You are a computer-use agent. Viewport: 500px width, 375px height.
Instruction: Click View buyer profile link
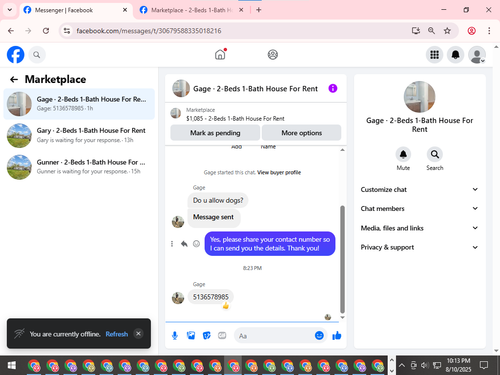click(x=279, y=172)
